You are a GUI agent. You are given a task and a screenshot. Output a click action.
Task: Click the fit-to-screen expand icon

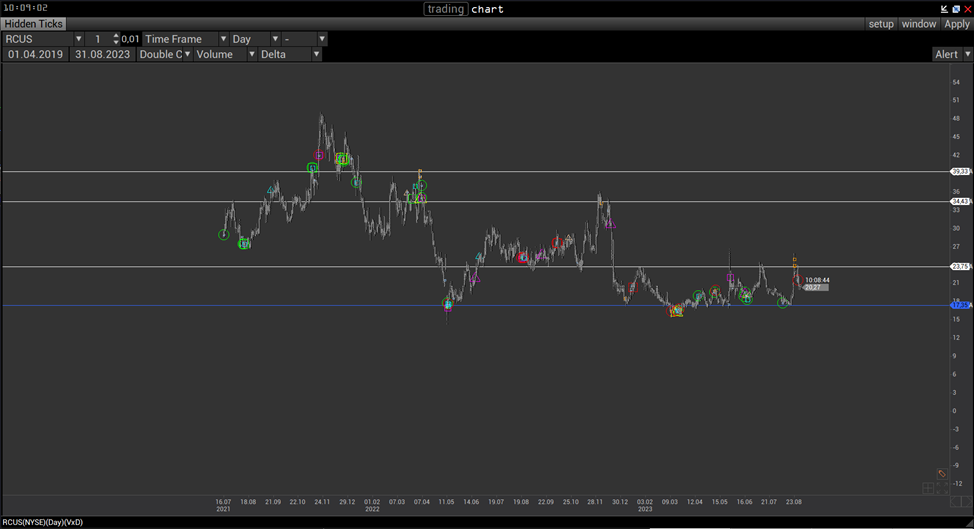click(x=942, y=488)
